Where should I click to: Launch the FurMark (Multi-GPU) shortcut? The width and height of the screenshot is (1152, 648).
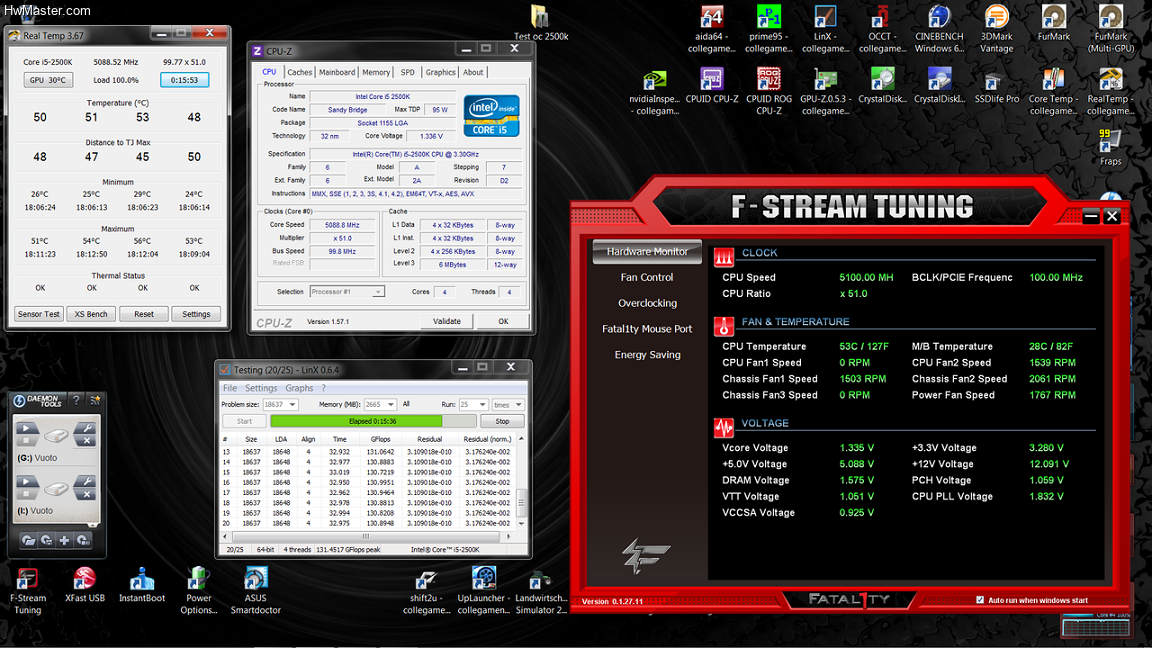(x=1110, y=29)
